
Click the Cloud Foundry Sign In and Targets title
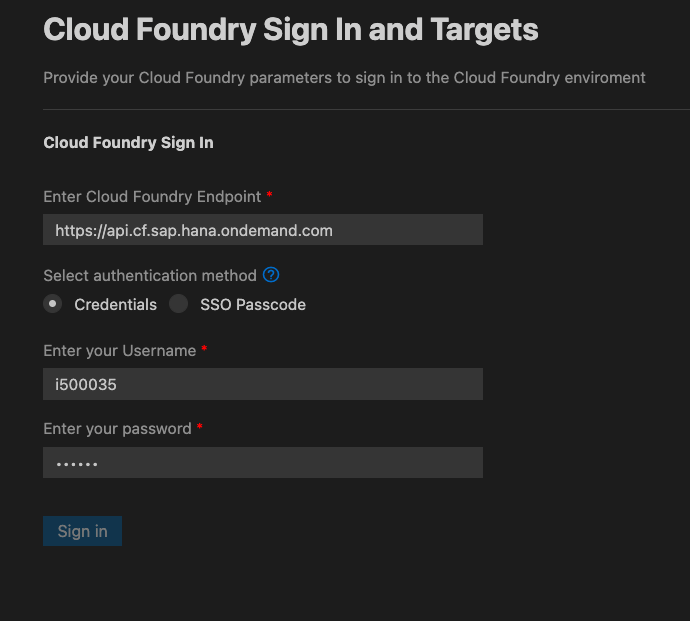point(290,30)
